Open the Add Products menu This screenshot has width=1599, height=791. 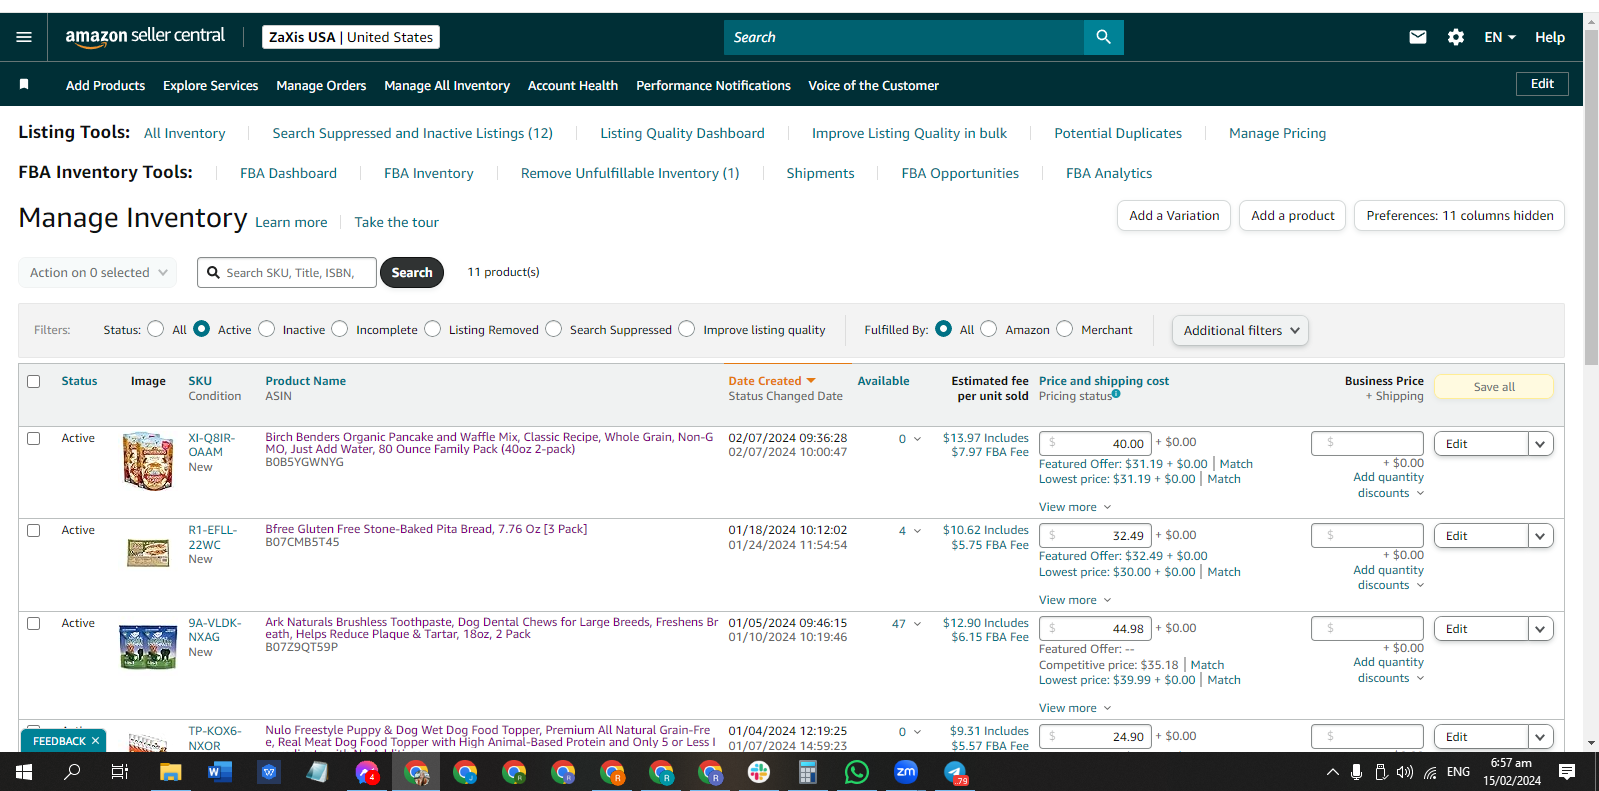coord(105,86)
